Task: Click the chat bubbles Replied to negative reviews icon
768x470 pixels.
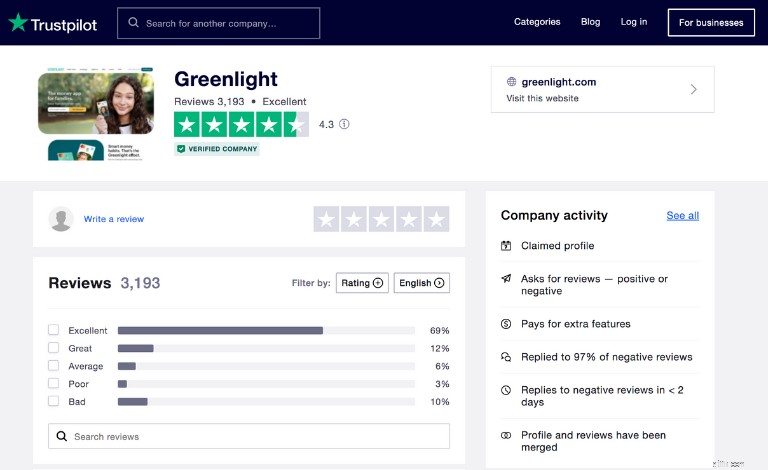Action: coord(506,357)
